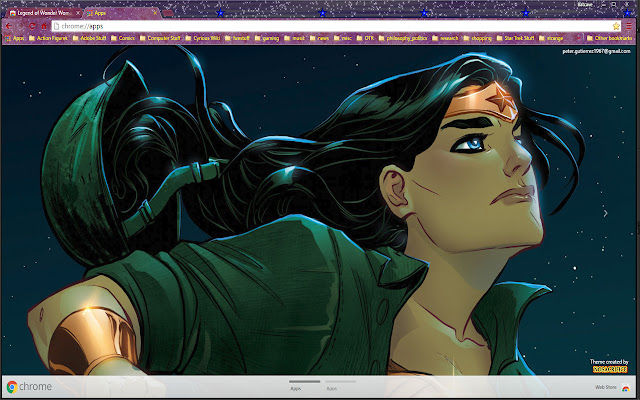This screenshot has width=640, height=400.
Task: Expand the Star Trek Stuff folder
Action: [516, 38]
